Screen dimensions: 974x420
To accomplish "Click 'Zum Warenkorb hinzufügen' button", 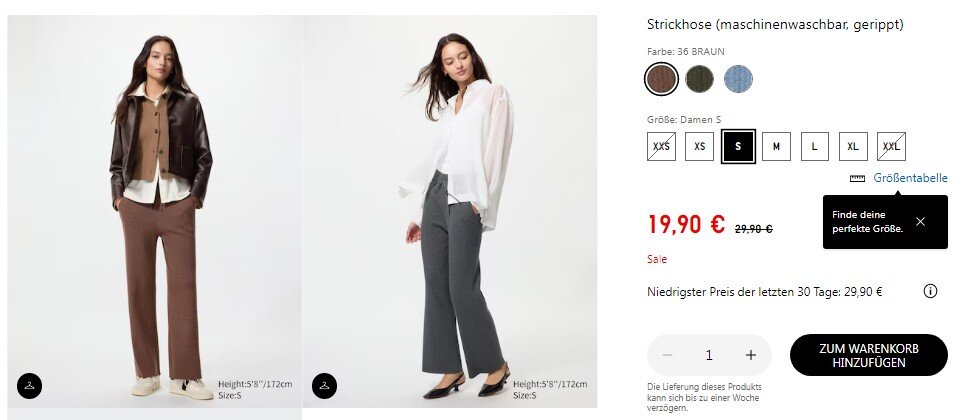I will (868, 355).
